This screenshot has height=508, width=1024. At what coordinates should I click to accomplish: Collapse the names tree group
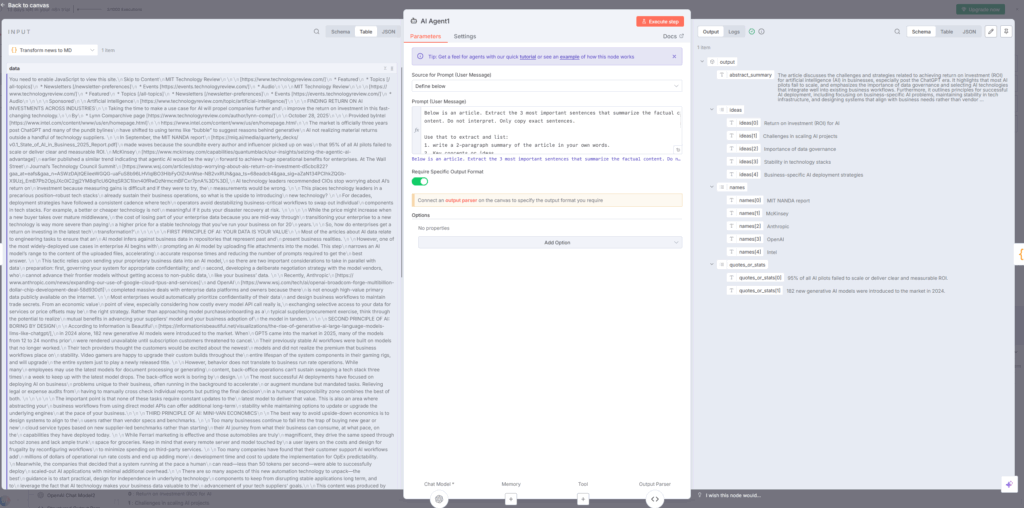pyautogui.click(x=710, y=187)
